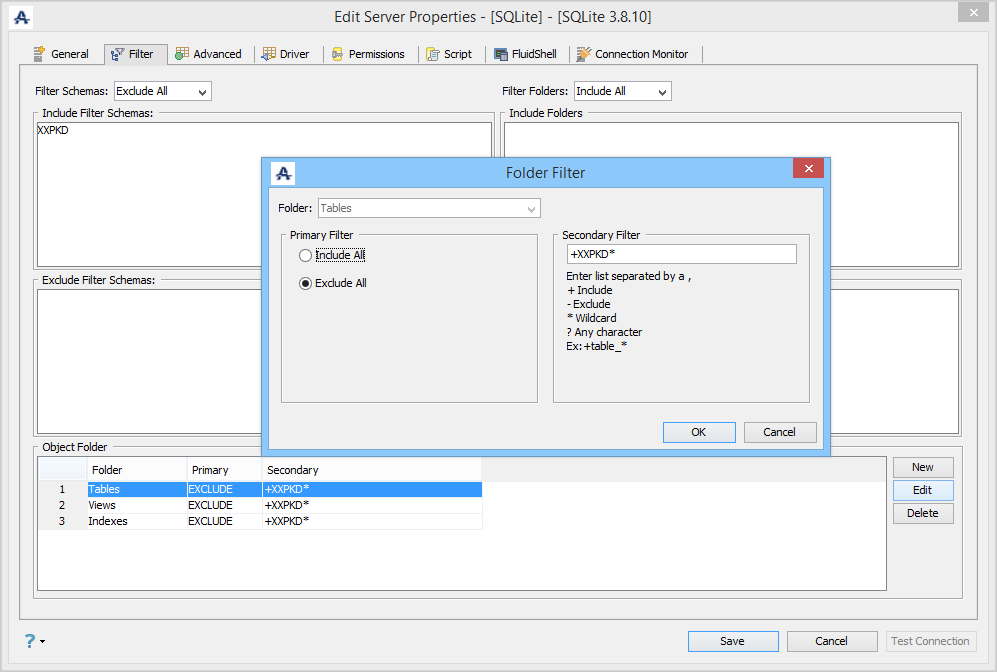
Task: Click the Save button
Action: point(732,641)
